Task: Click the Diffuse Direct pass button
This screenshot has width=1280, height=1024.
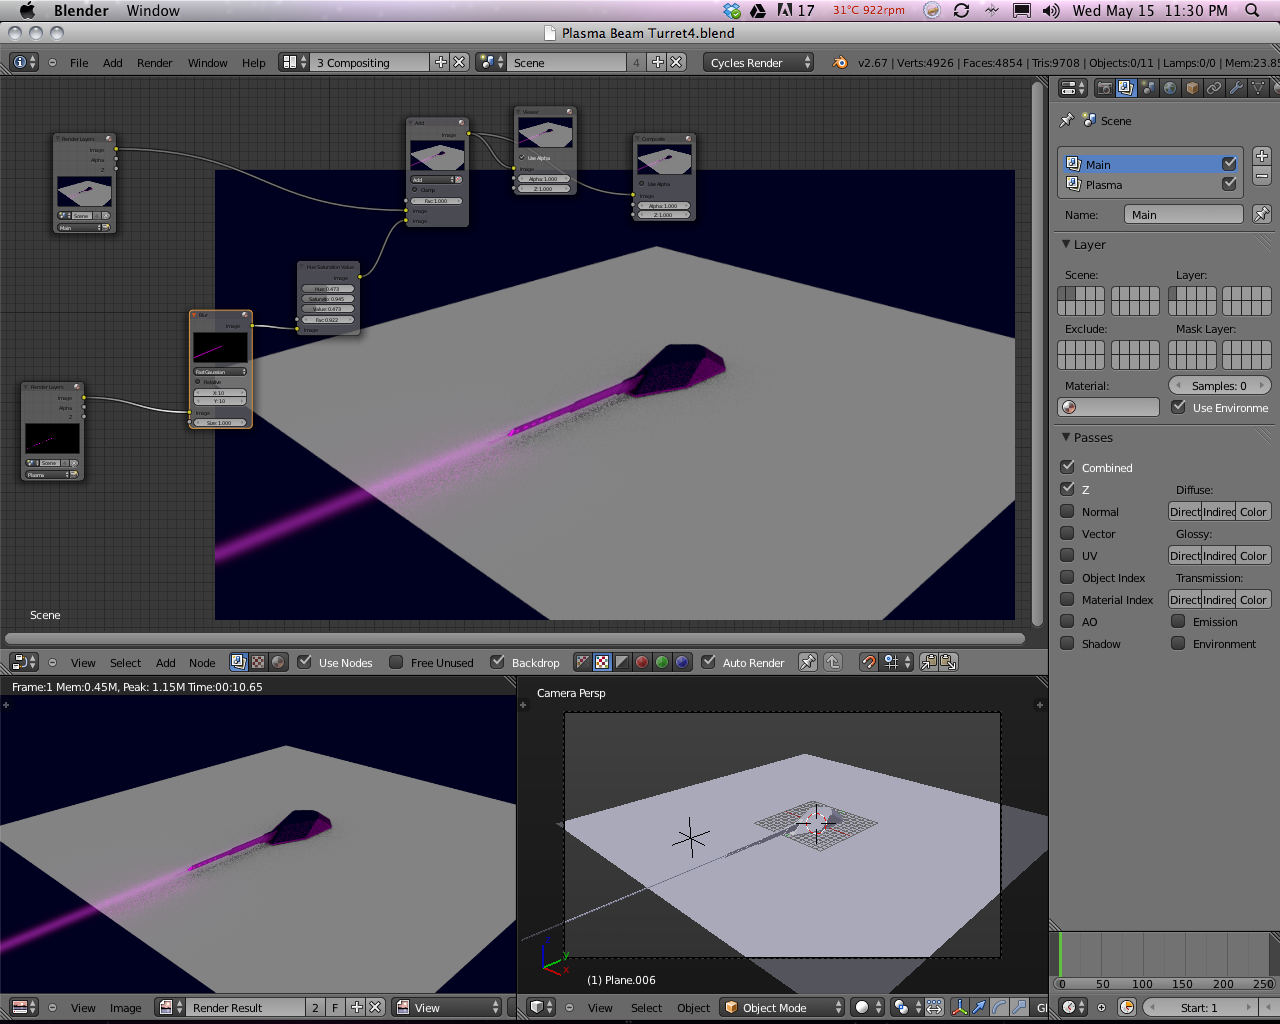Action: click(1185, 511)
